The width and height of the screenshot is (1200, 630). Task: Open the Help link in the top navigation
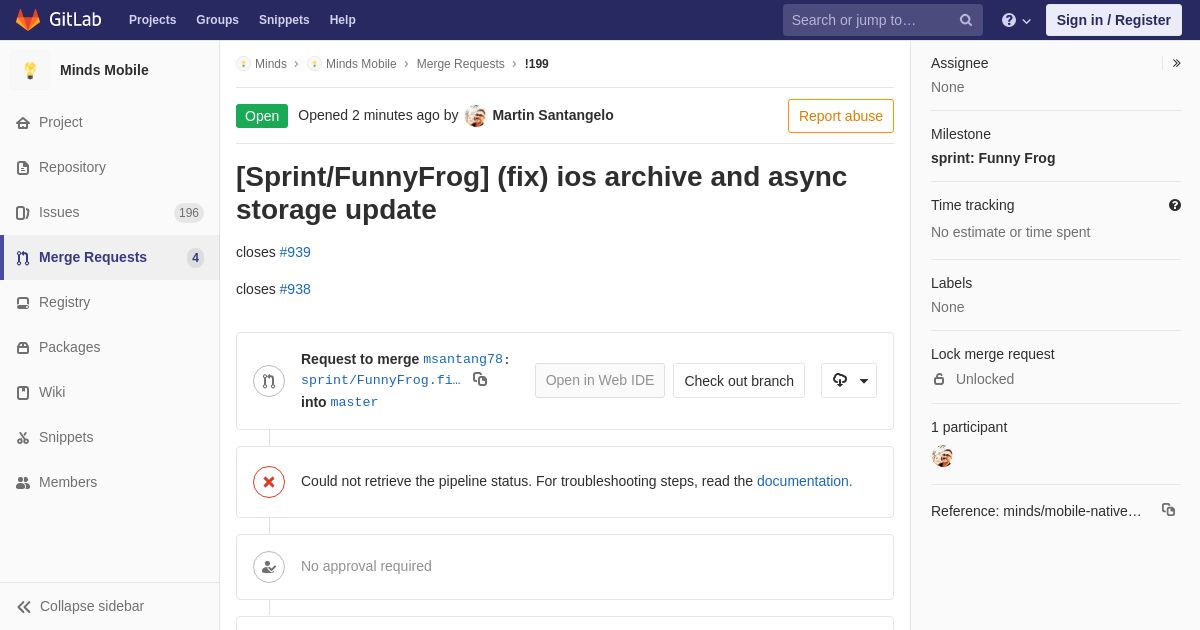[343, 20]
